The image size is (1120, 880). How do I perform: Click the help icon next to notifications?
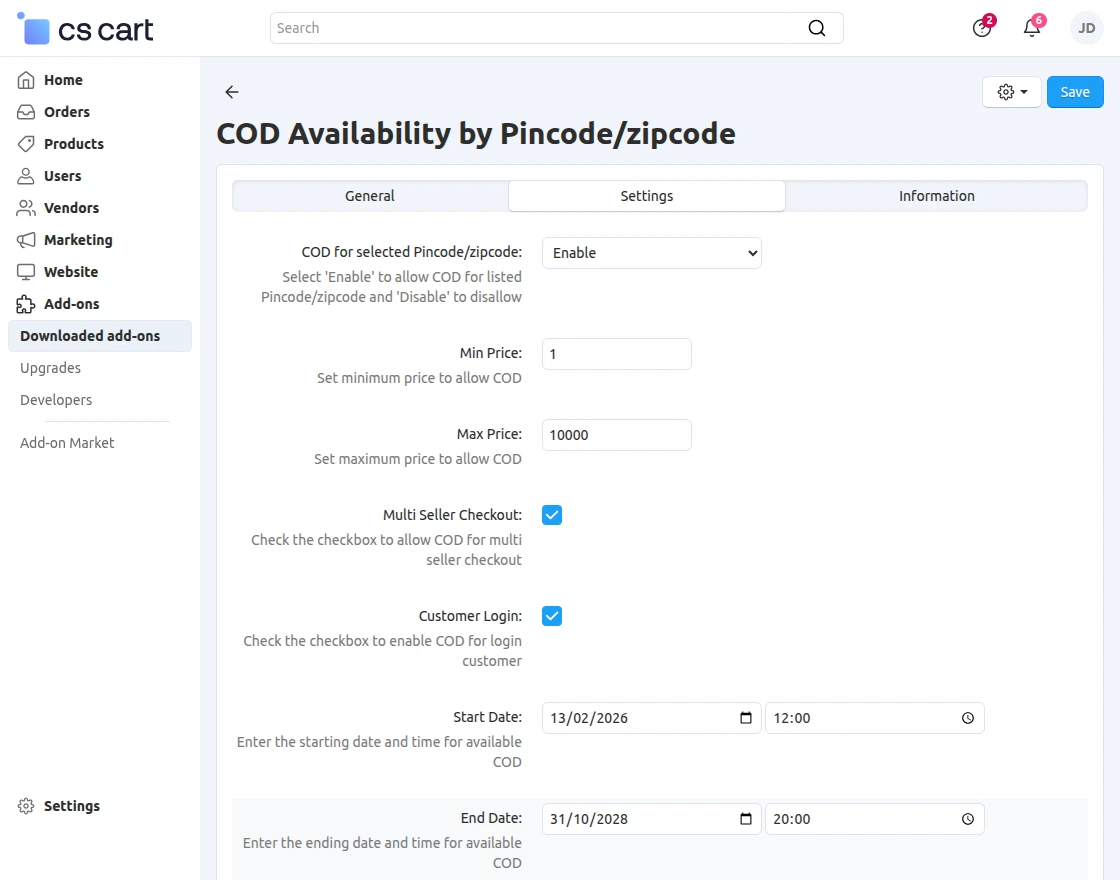pos(980,29)
